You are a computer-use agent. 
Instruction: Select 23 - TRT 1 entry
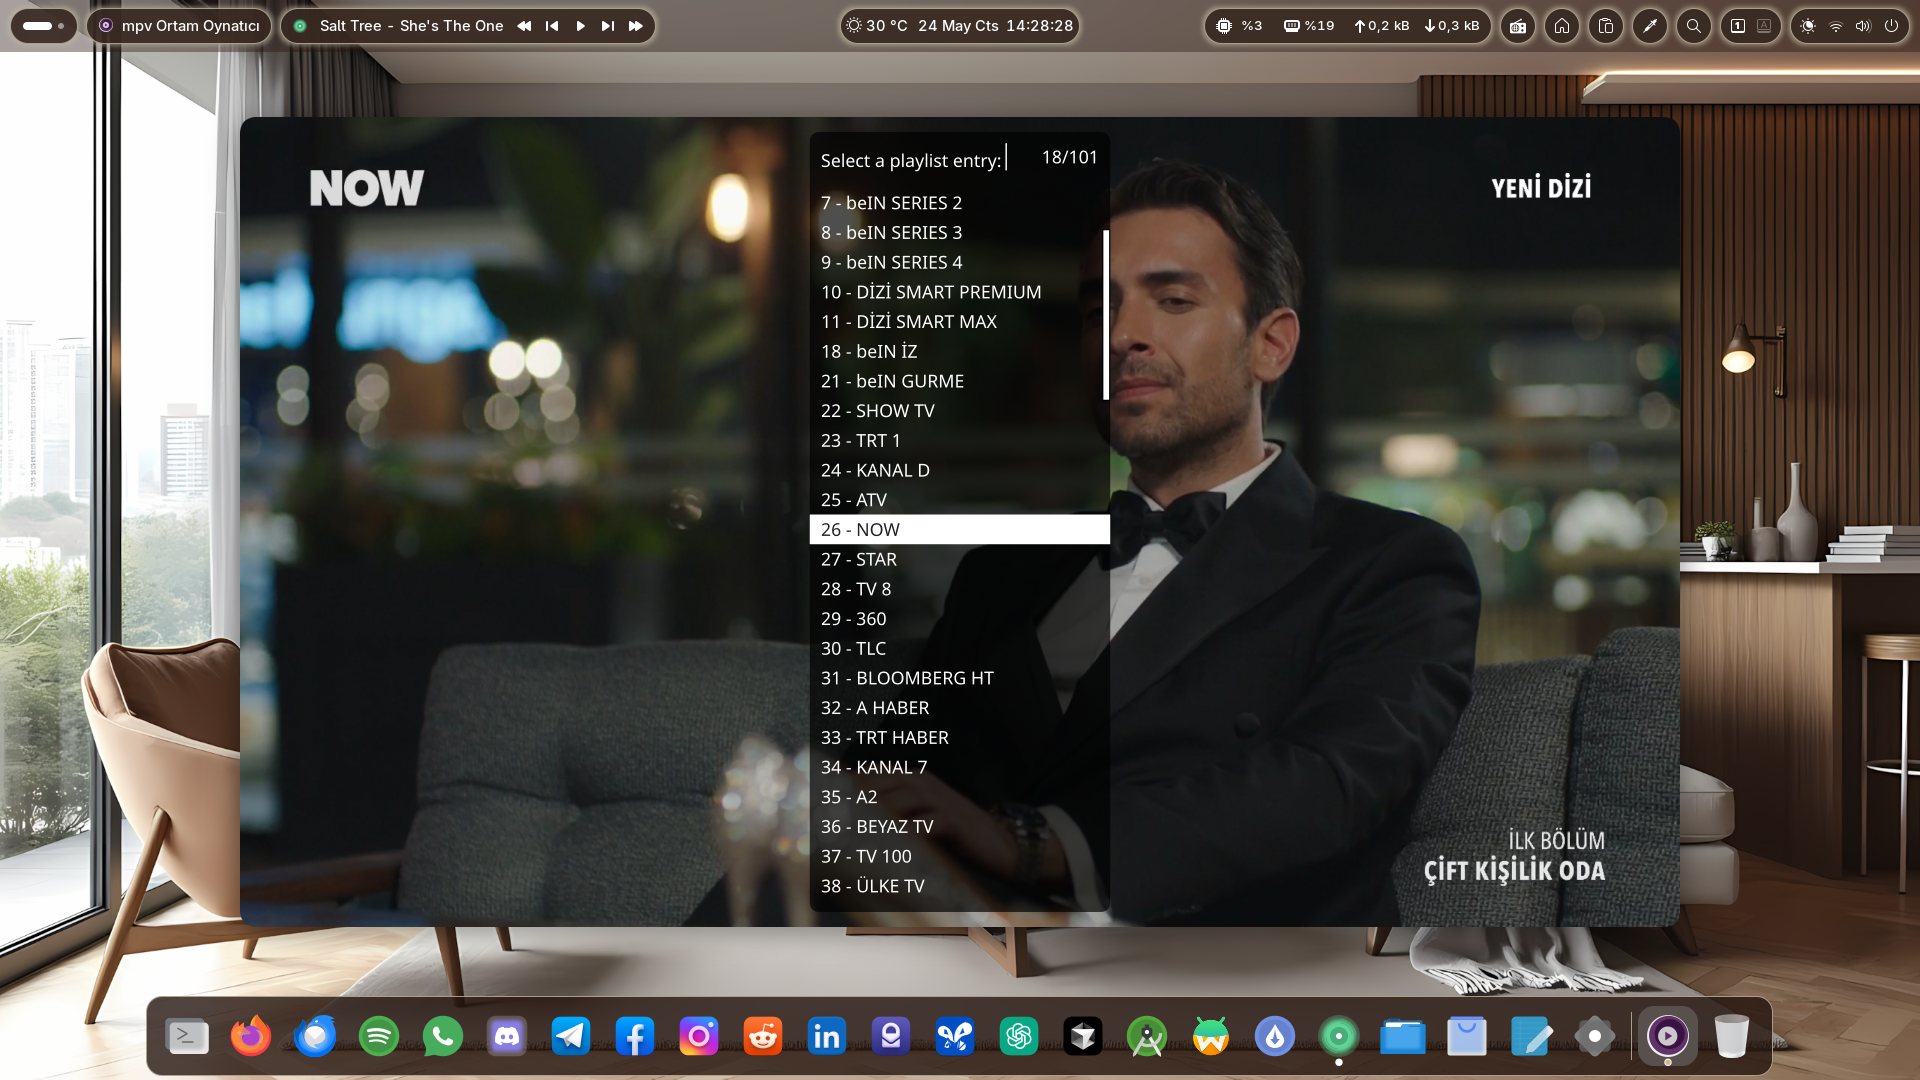(959, 441)
